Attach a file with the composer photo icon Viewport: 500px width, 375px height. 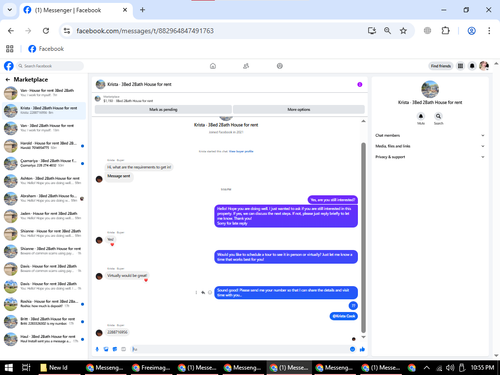pos(106,349)
